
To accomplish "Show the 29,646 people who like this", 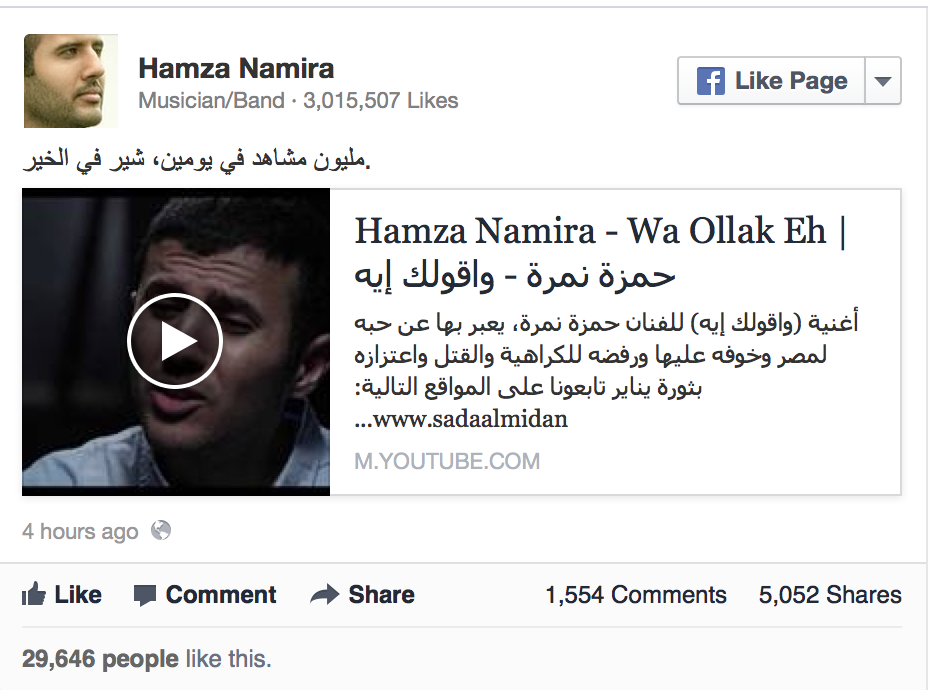I will coord(100,659).
